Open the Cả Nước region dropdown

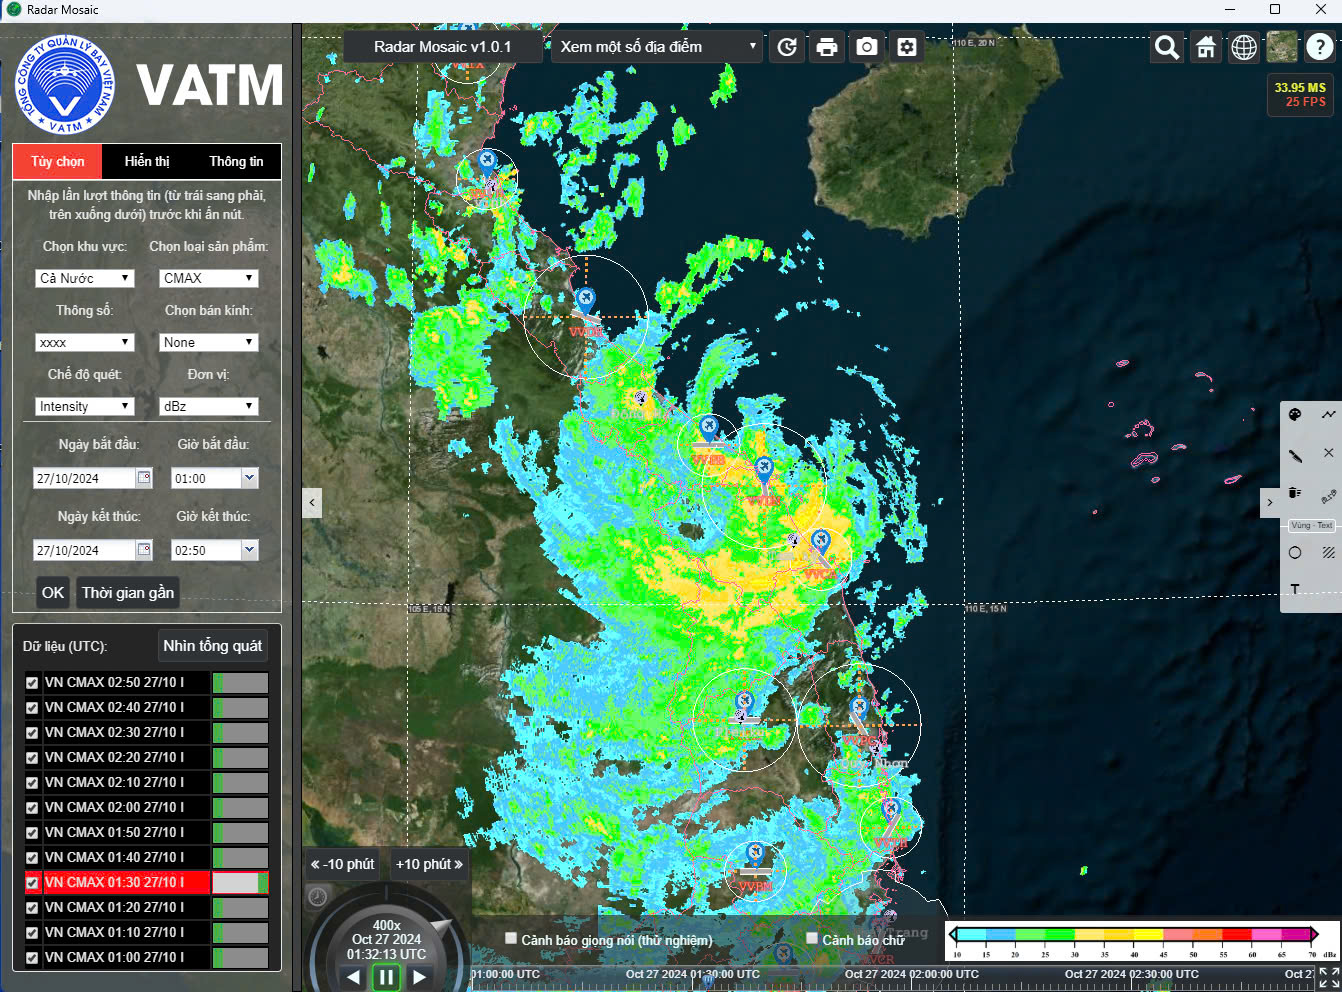(84, 278)
